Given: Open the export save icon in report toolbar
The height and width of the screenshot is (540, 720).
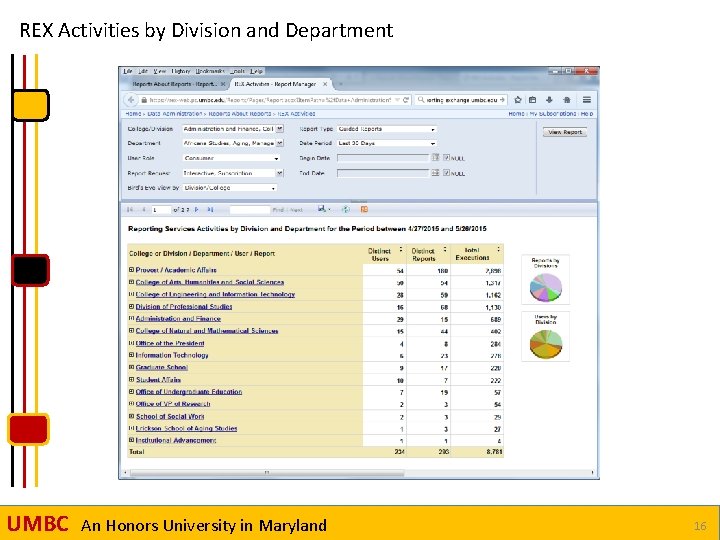Looking at the screenshot, I should pyautogui.click(x=324, y=209).
